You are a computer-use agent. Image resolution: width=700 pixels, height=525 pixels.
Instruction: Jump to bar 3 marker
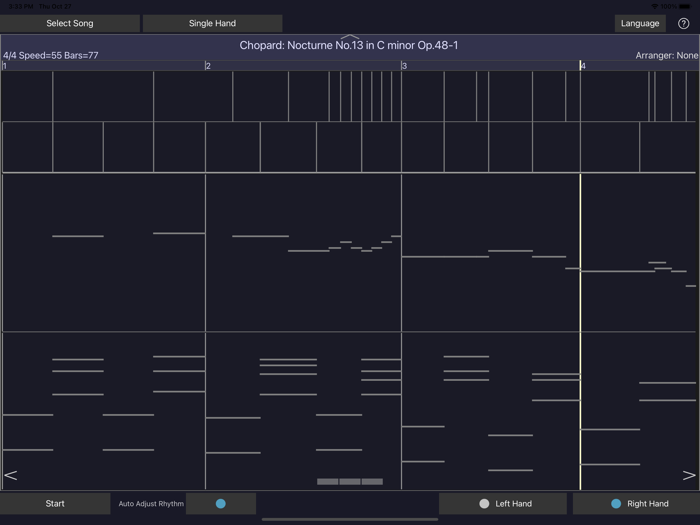[404, 66]
